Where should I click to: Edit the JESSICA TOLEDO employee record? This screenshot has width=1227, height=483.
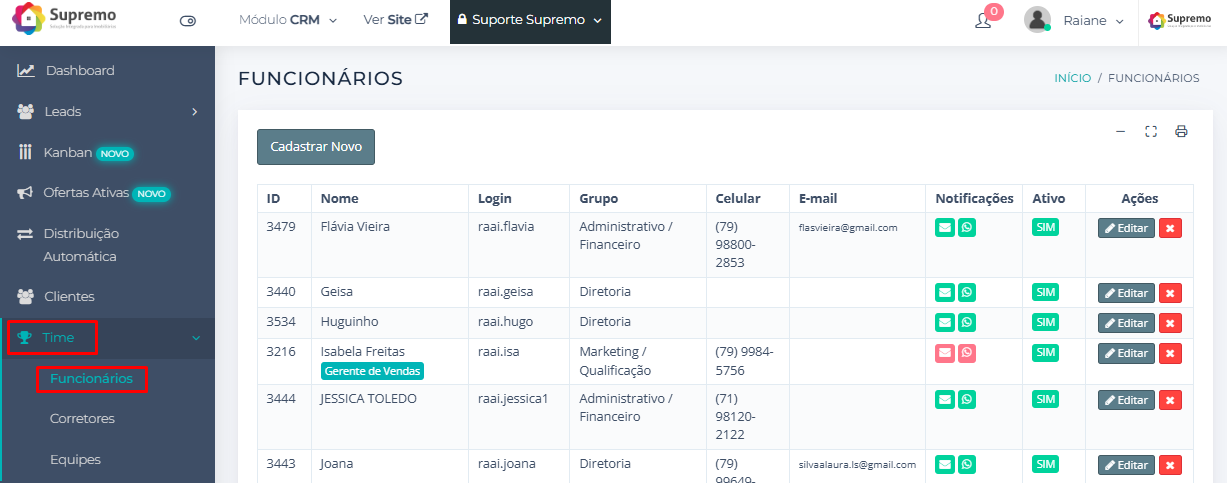[1126, 400]
